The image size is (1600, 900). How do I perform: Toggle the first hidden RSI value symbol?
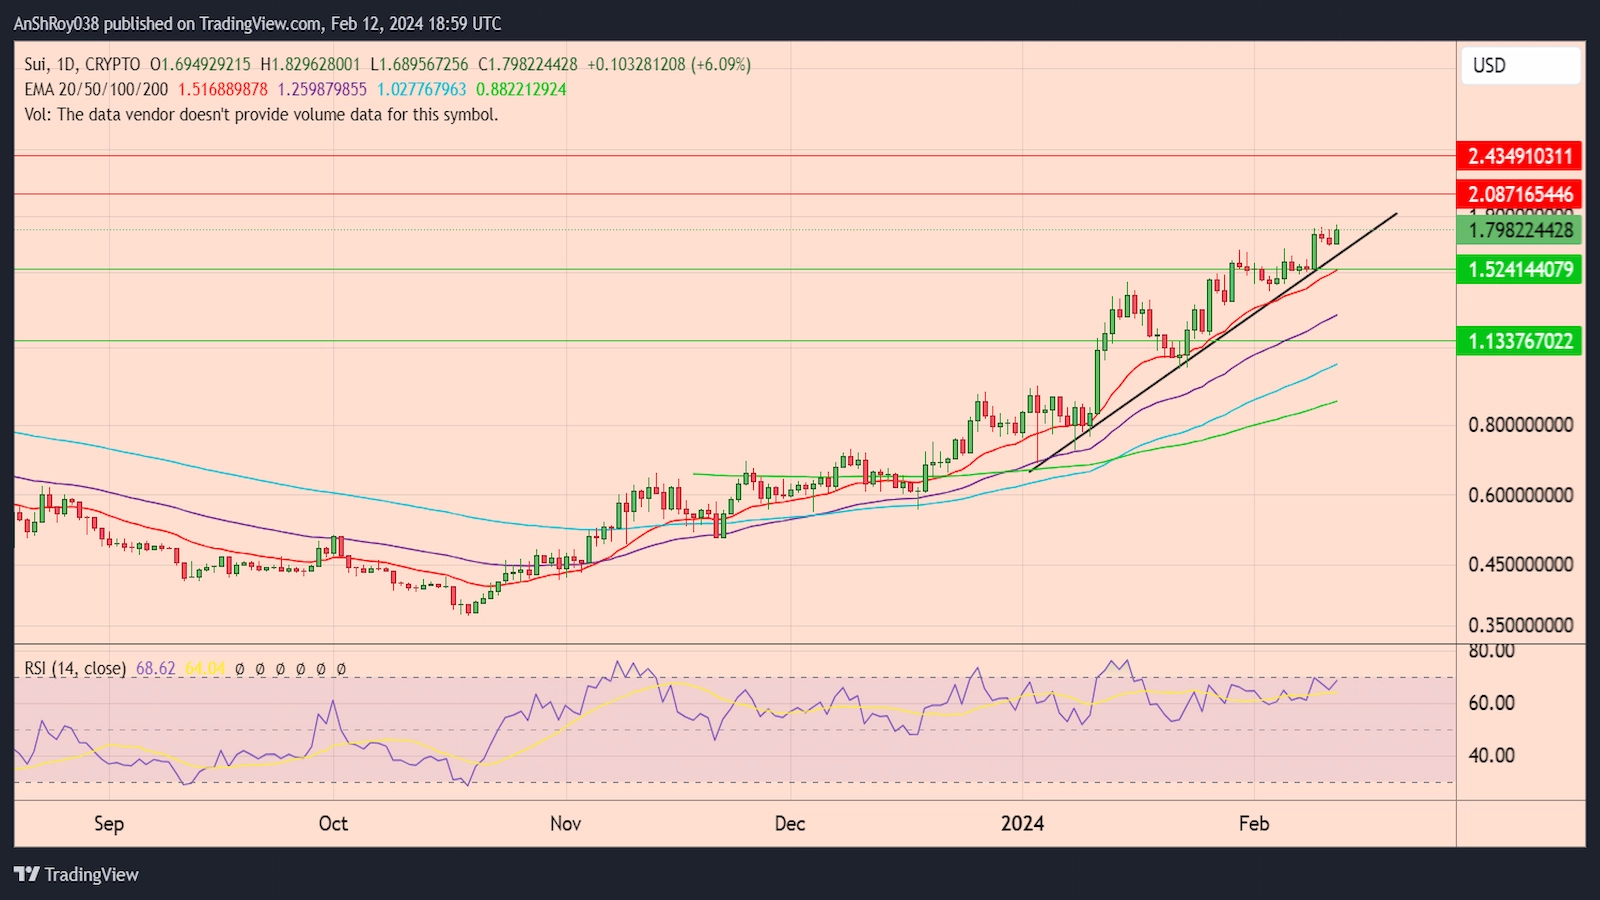(x=240, y=667)
